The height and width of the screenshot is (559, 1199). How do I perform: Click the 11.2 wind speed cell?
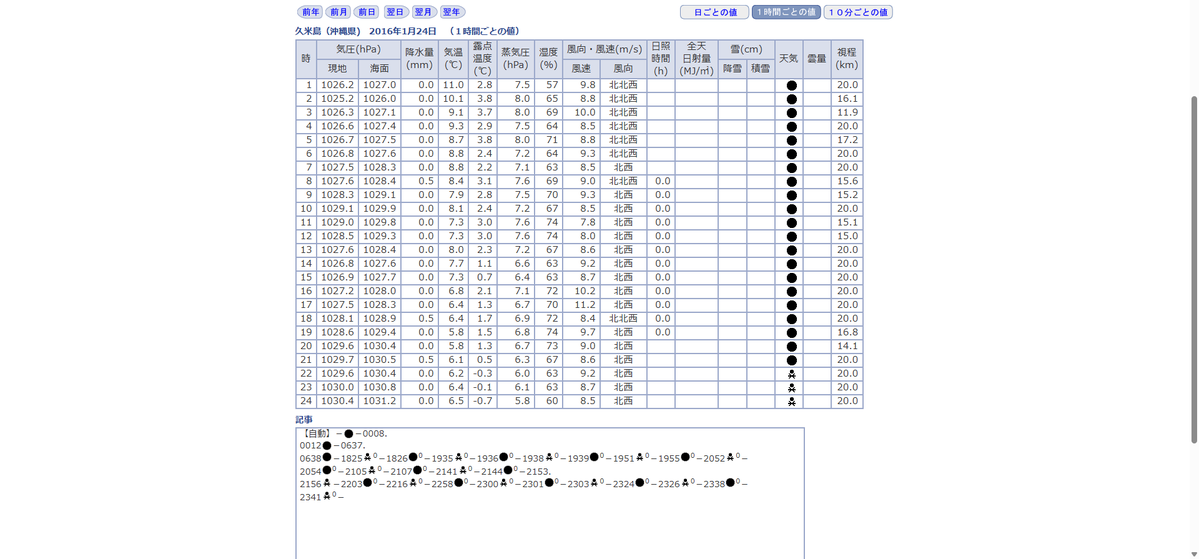click(581, 305)
